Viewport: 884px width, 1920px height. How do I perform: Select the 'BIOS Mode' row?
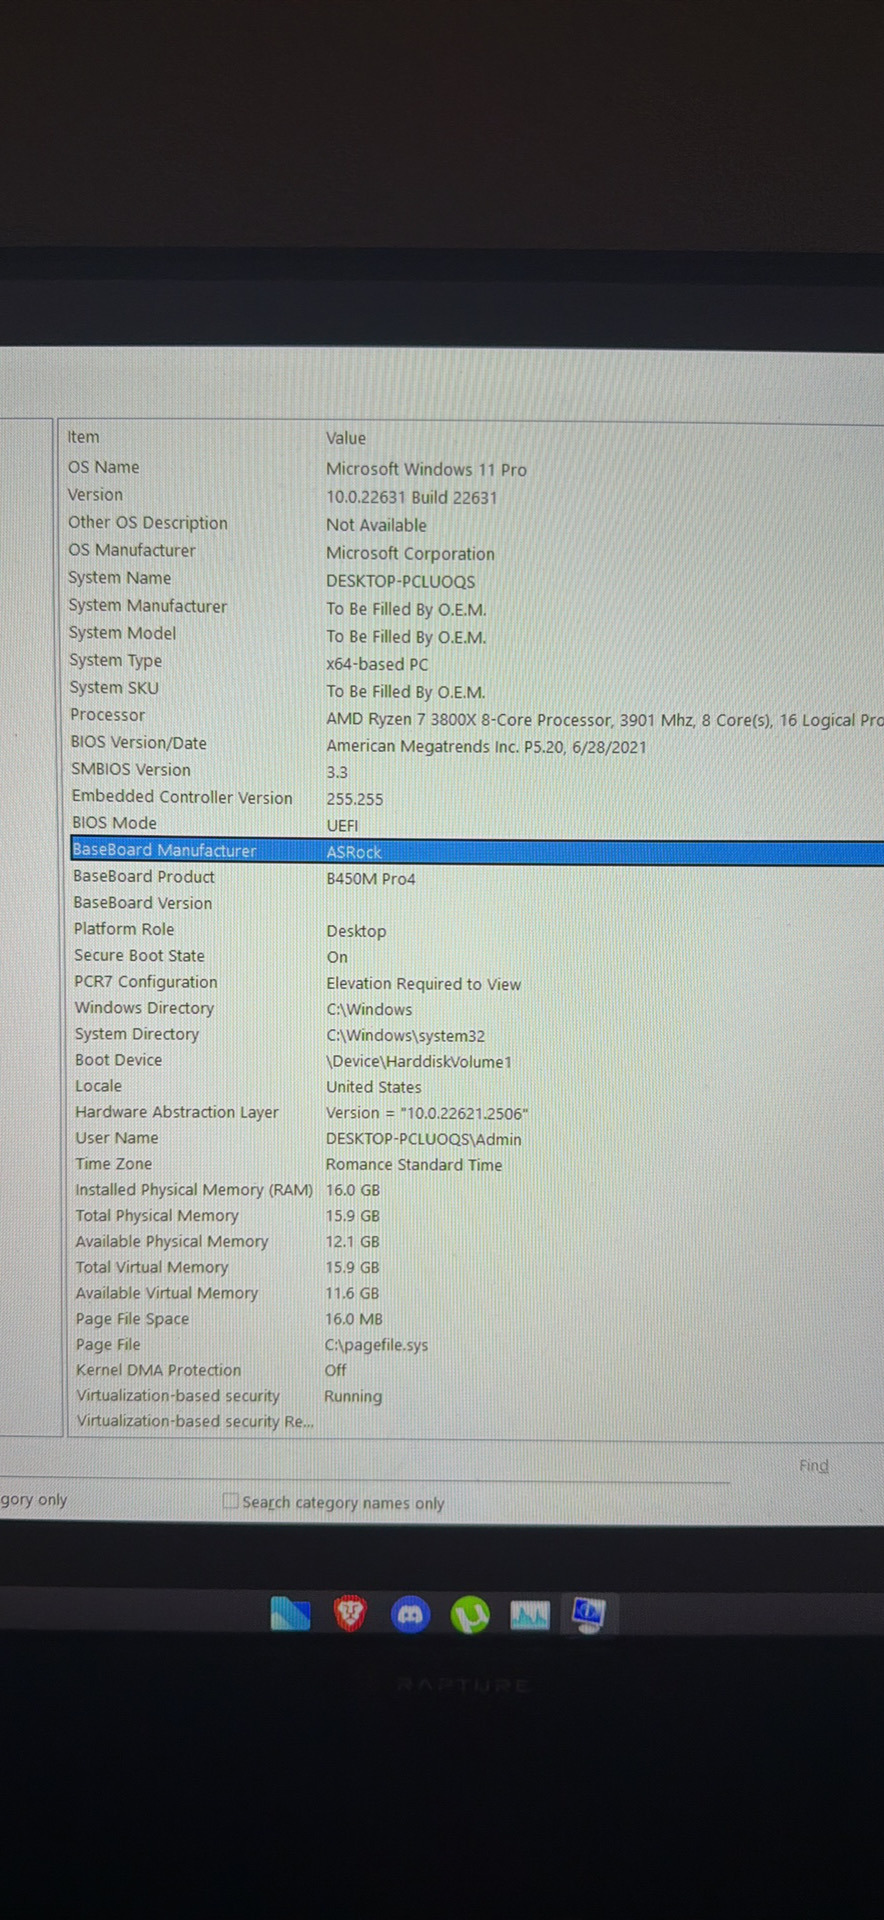[x=475, y=824]
